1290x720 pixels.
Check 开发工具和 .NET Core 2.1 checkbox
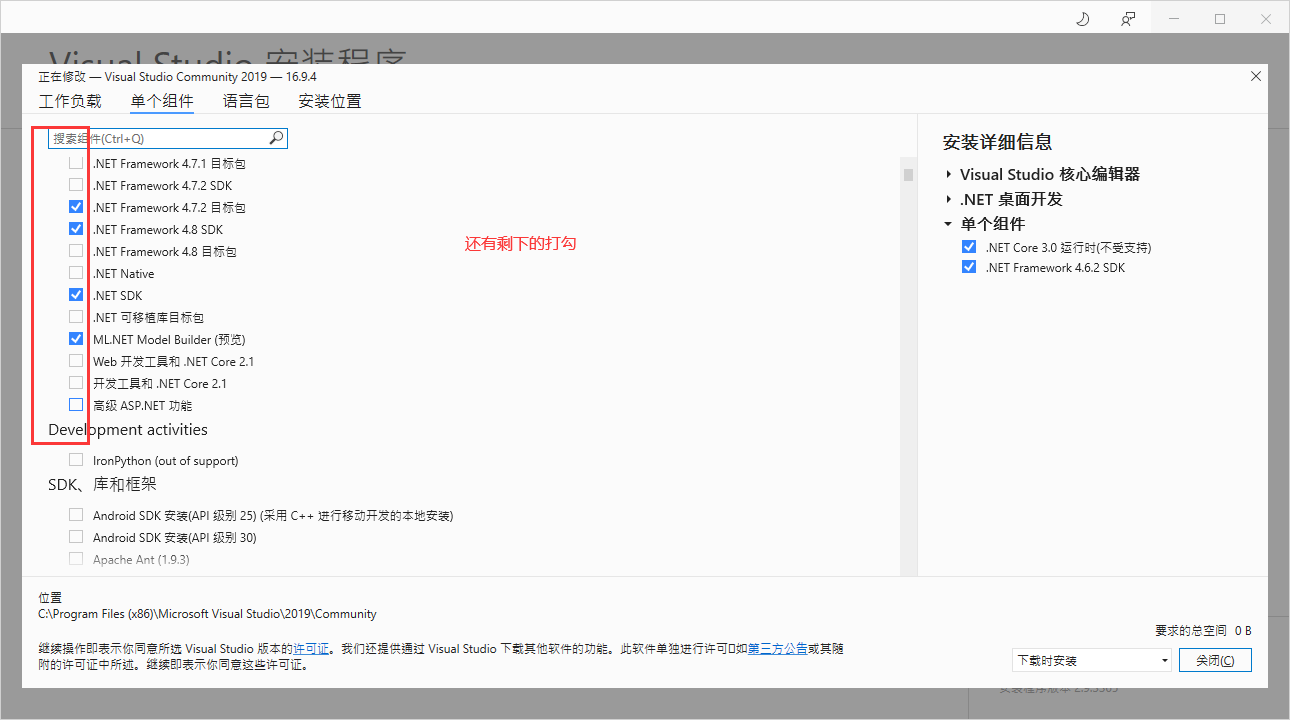(76, 383)
